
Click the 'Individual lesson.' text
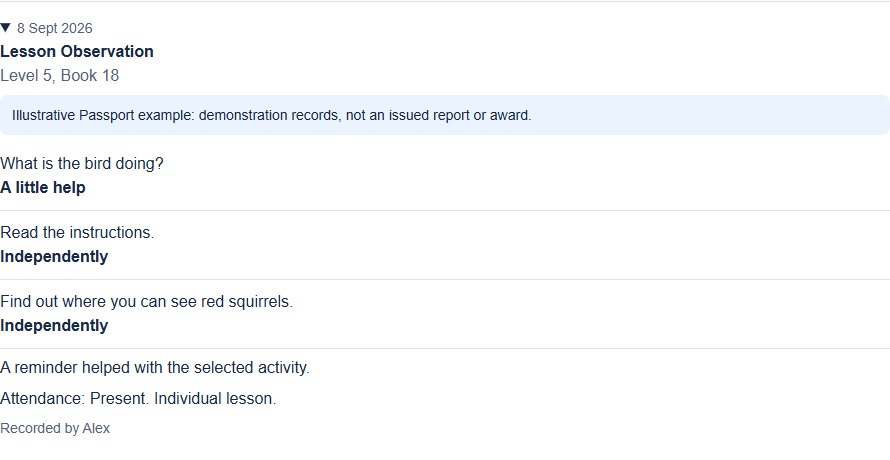[x=215, y=399]
